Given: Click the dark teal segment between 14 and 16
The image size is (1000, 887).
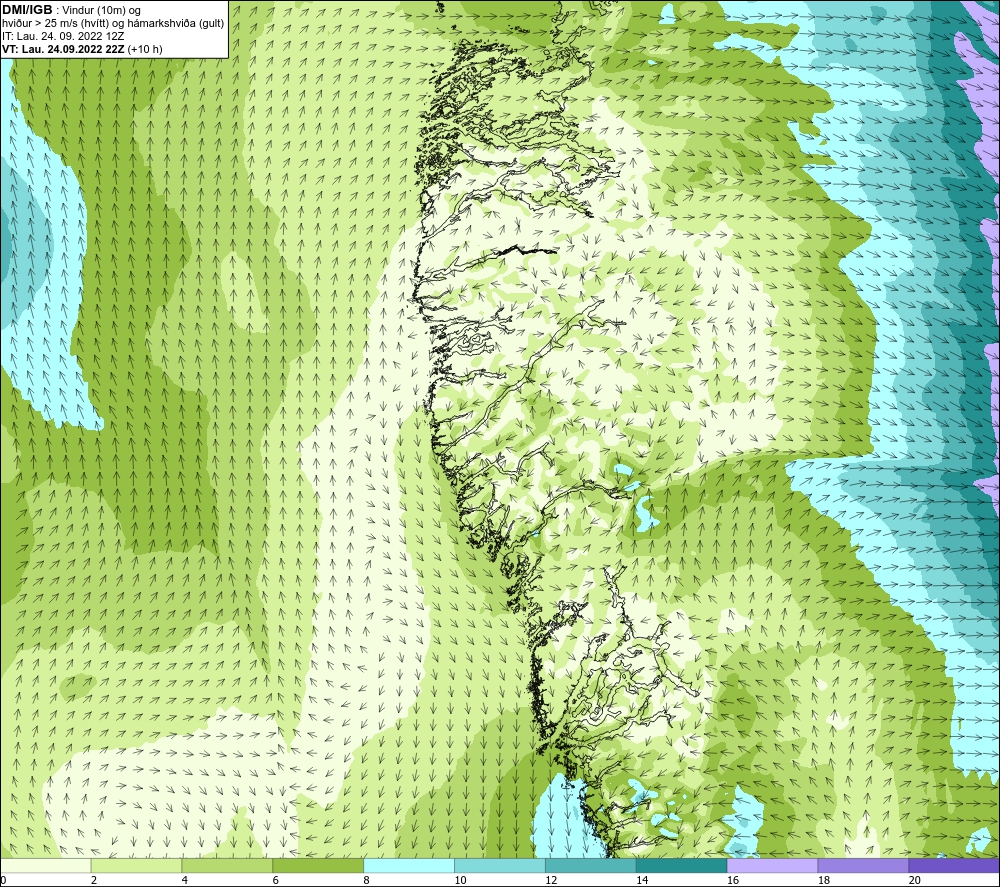Looking at the screenshot, I should coord(682,865).
